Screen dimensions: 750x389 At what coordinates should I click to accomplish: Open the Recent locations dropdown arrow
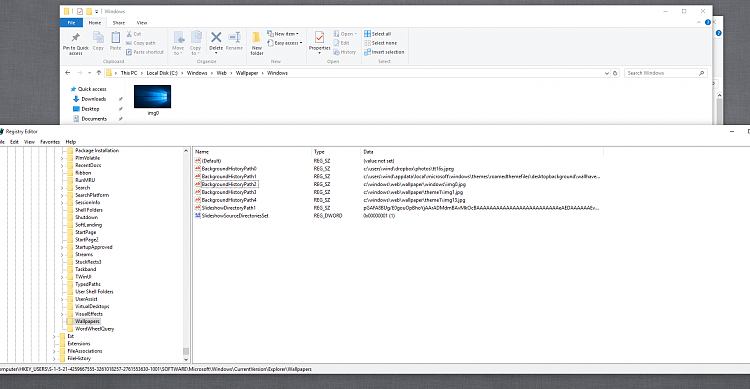(89, 73)
